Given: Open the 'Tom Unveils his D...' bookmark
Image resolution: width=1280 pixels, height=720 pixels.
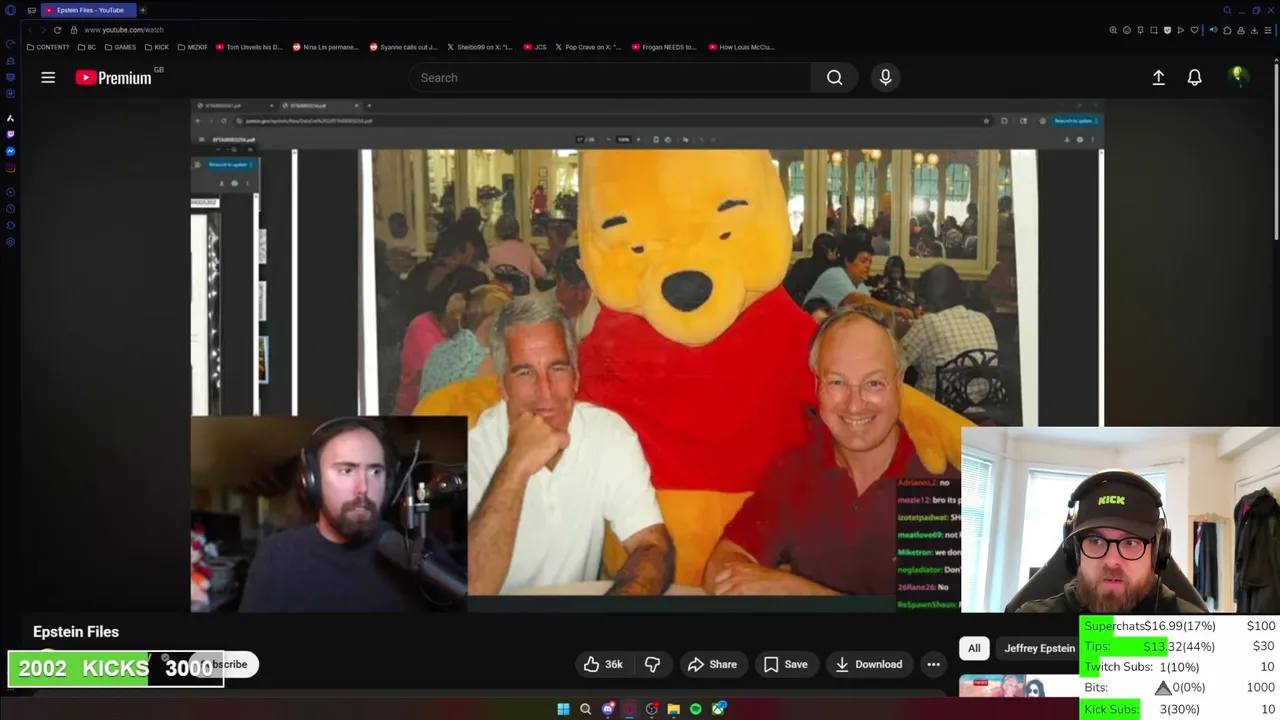Looking at the screenshot, I should pyautogui.click(x=248, y=47).
